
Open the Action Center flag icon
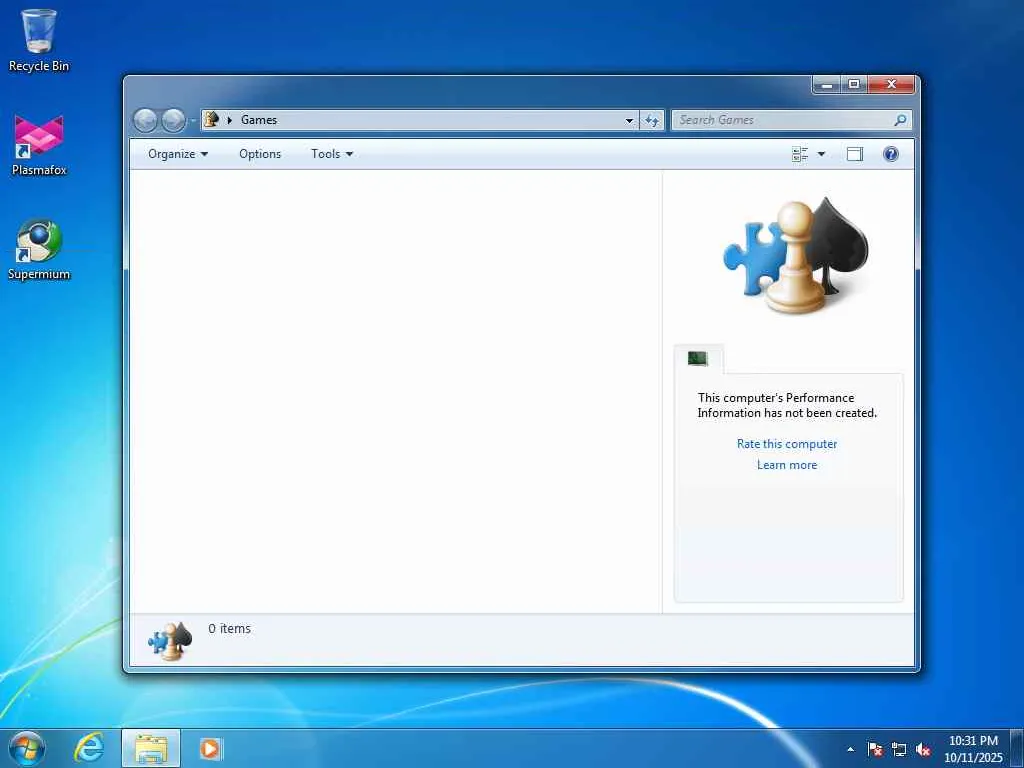874,749
